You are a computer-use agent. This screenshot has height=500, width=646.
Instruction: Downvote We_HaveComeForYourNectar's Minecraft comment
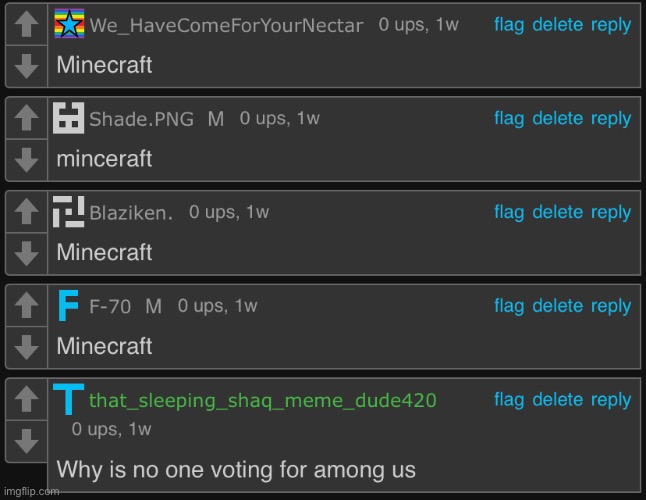(x=26, y=66)
